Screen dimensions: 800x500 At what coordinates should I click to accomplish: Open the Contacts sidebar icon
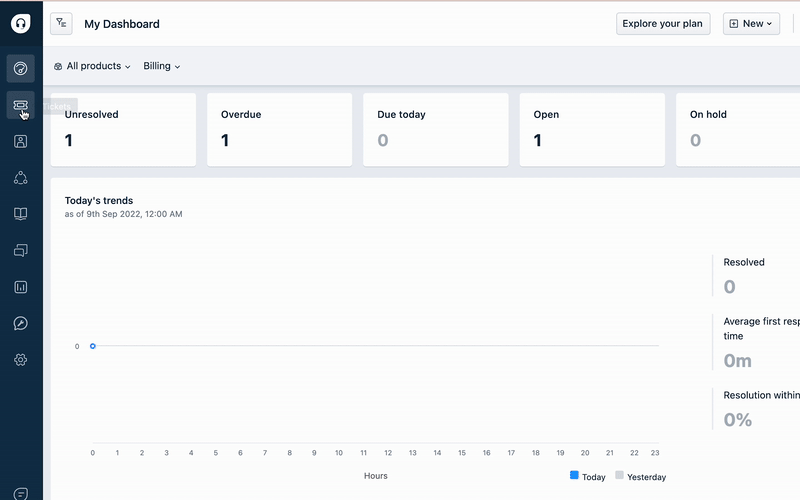pyautogui.click(x=20, y=141)
